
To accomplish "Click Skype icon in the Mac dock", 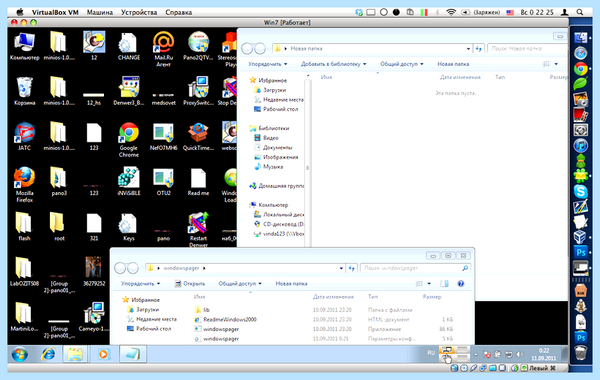I will (x=580, y=191).
